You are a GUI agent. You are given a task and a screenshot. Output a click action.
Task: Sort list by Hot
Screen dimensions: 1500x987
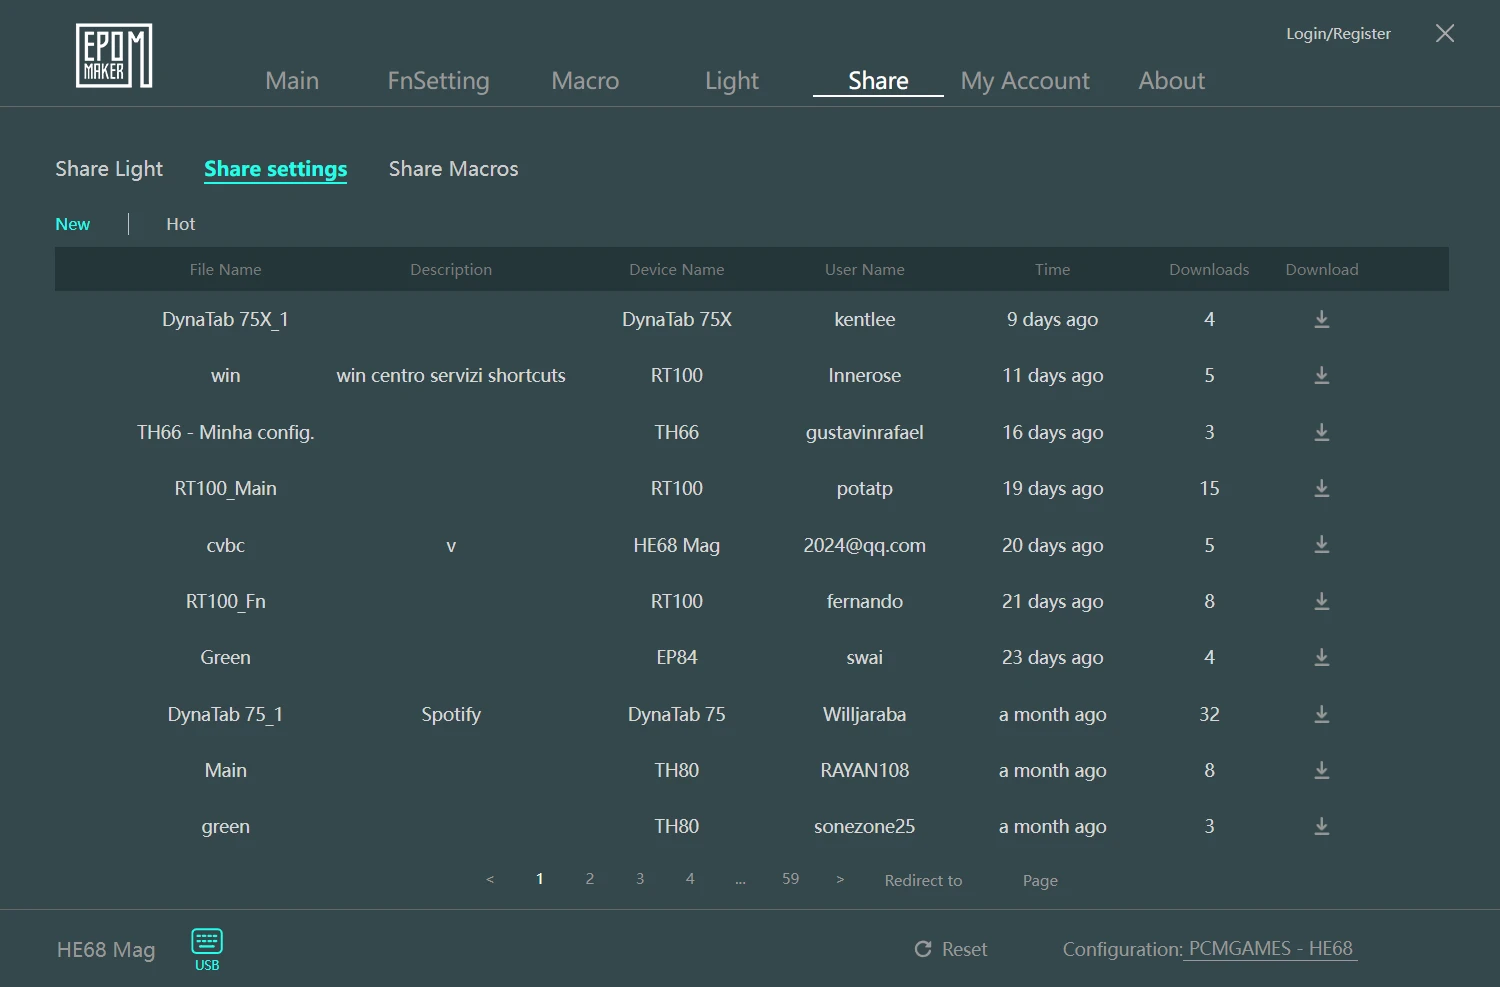point(181,224)
